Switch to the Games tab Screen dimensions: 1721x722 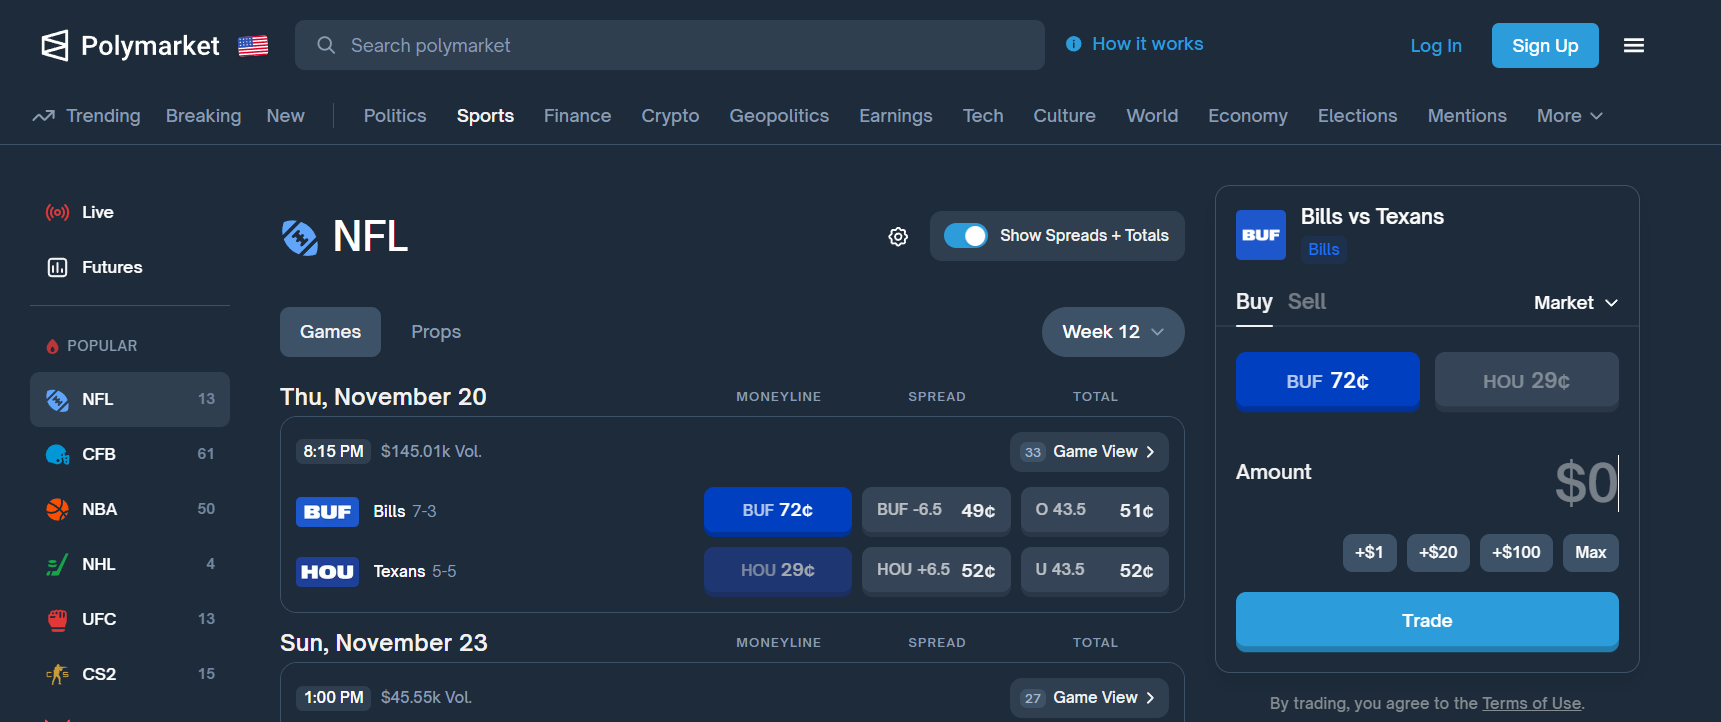coord(330,332)
